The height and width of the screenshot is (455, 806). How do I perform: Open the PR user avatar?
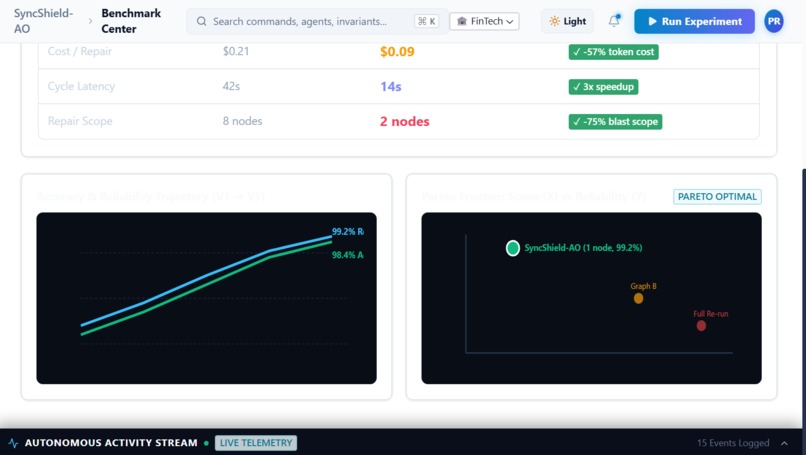pos(774,21)
